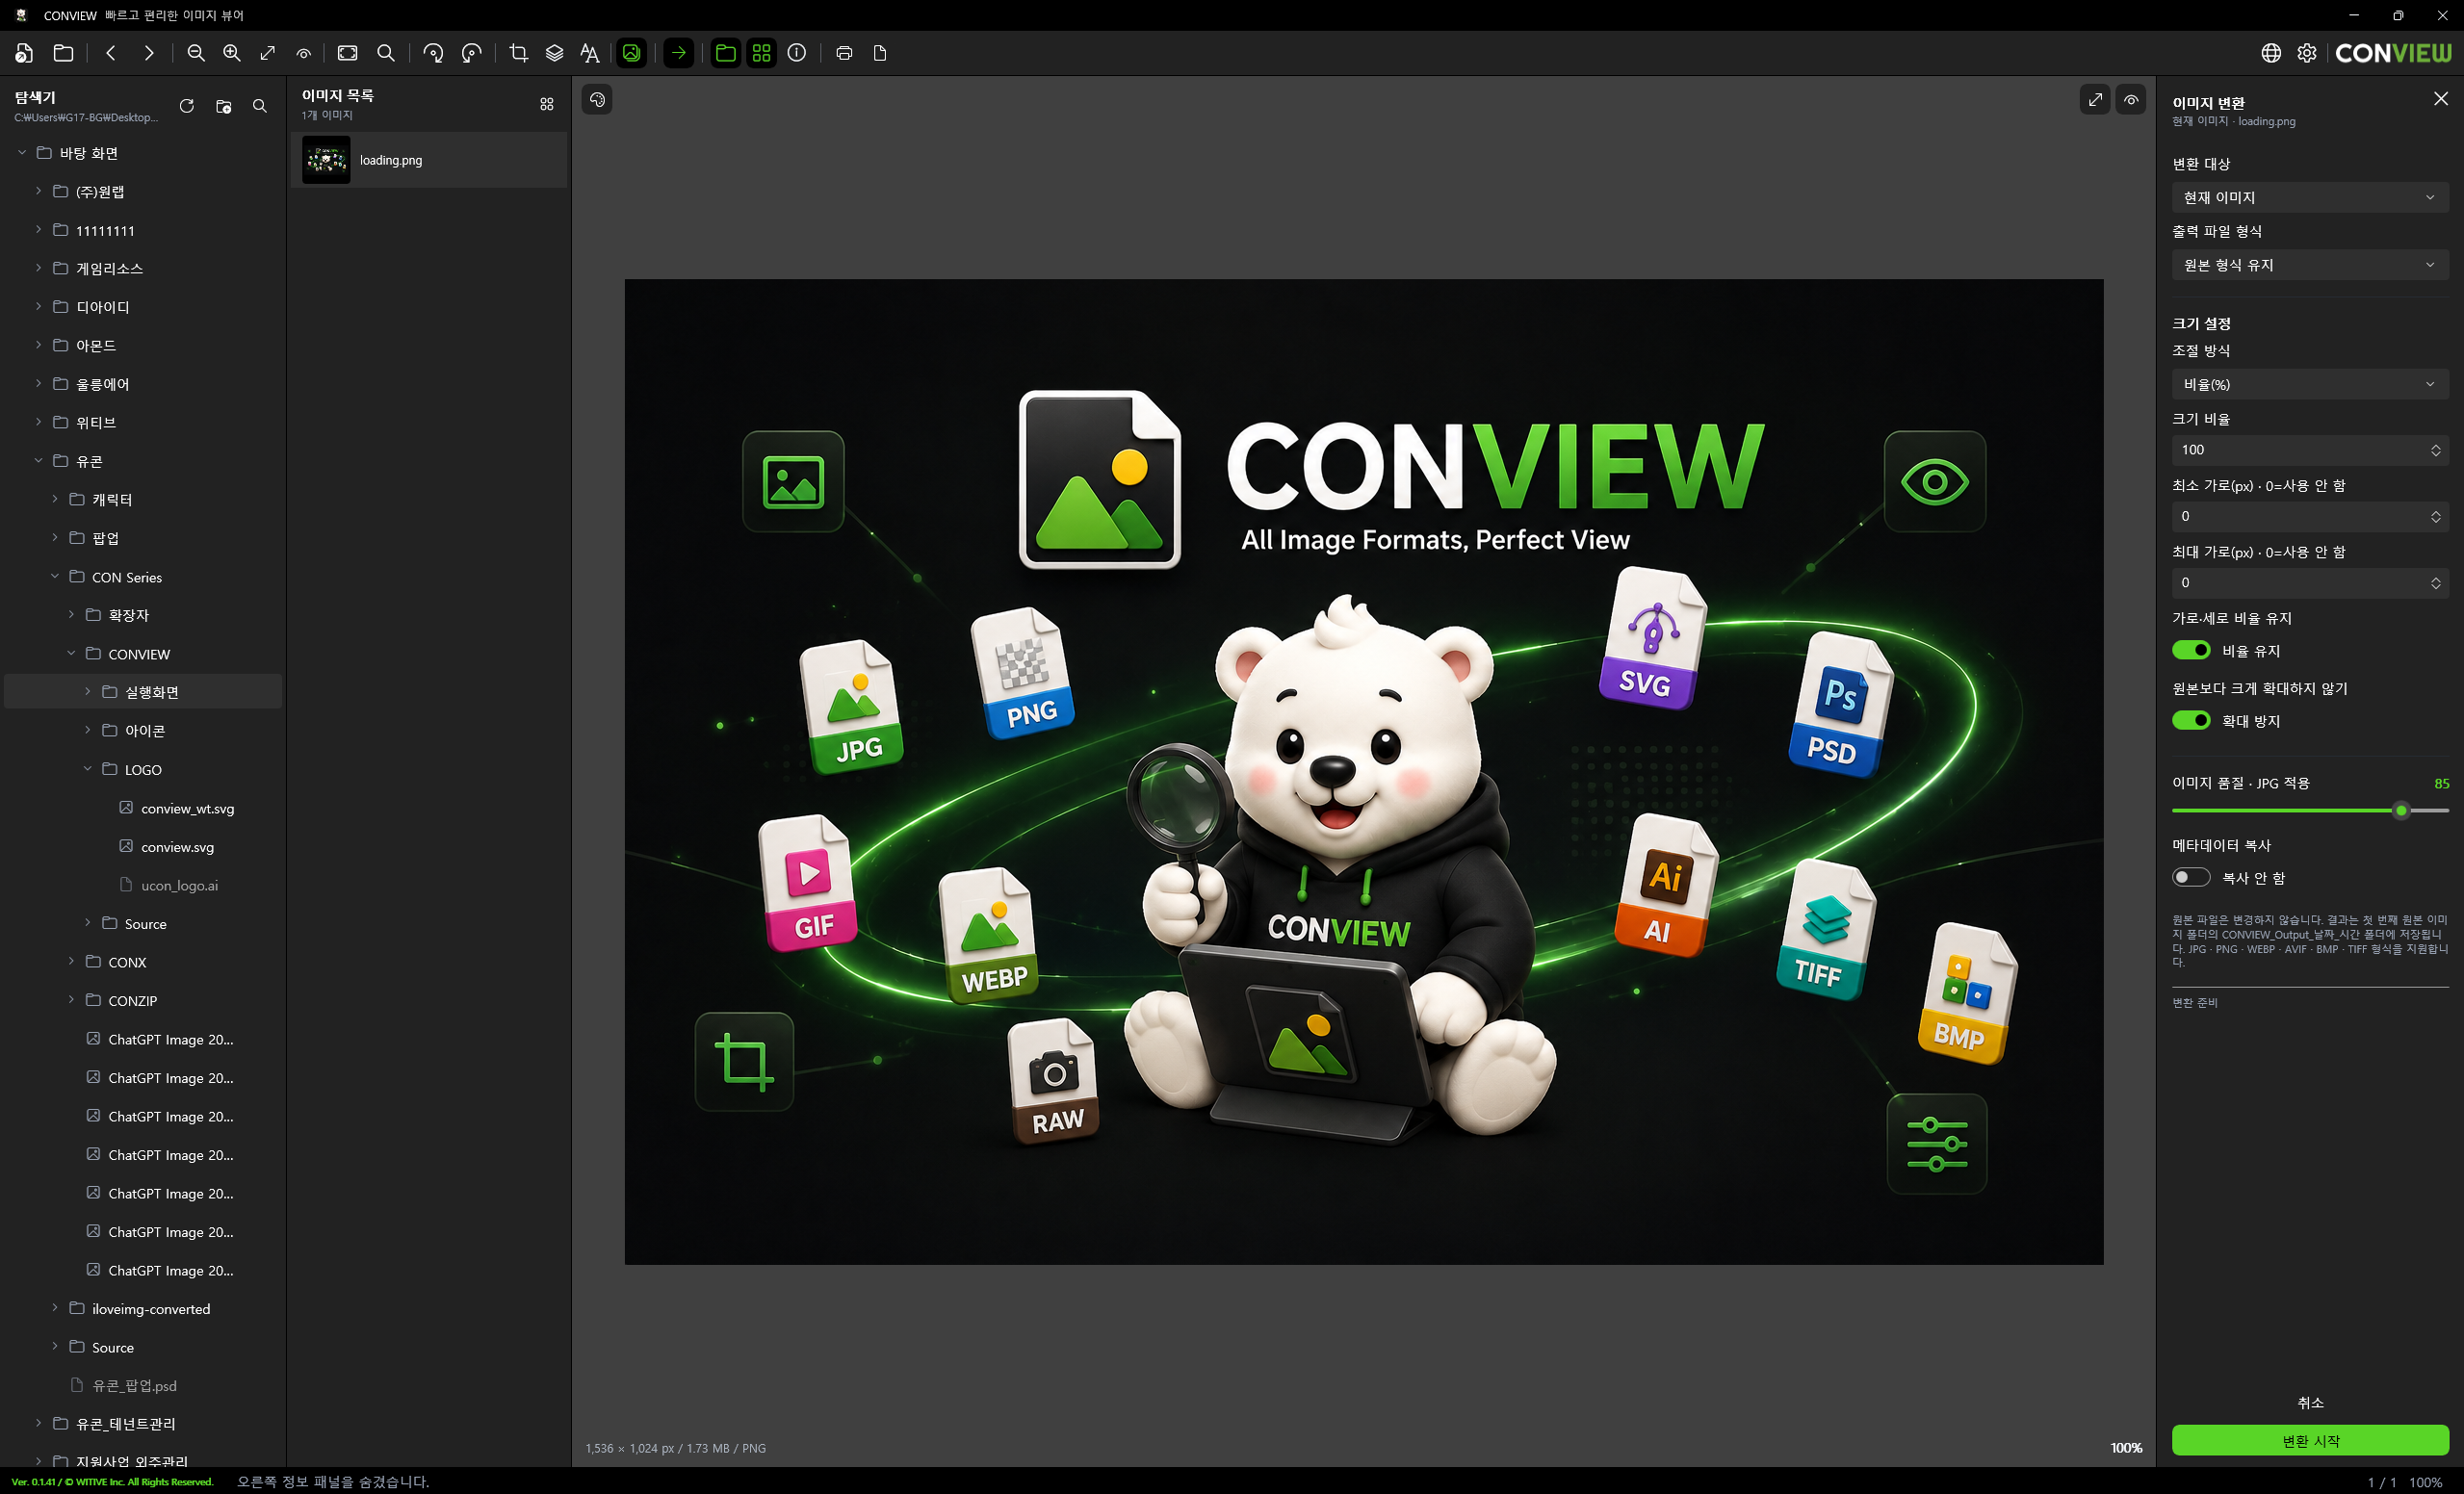Toggle the eye icon in top toolbar

(x=304, y=53)
